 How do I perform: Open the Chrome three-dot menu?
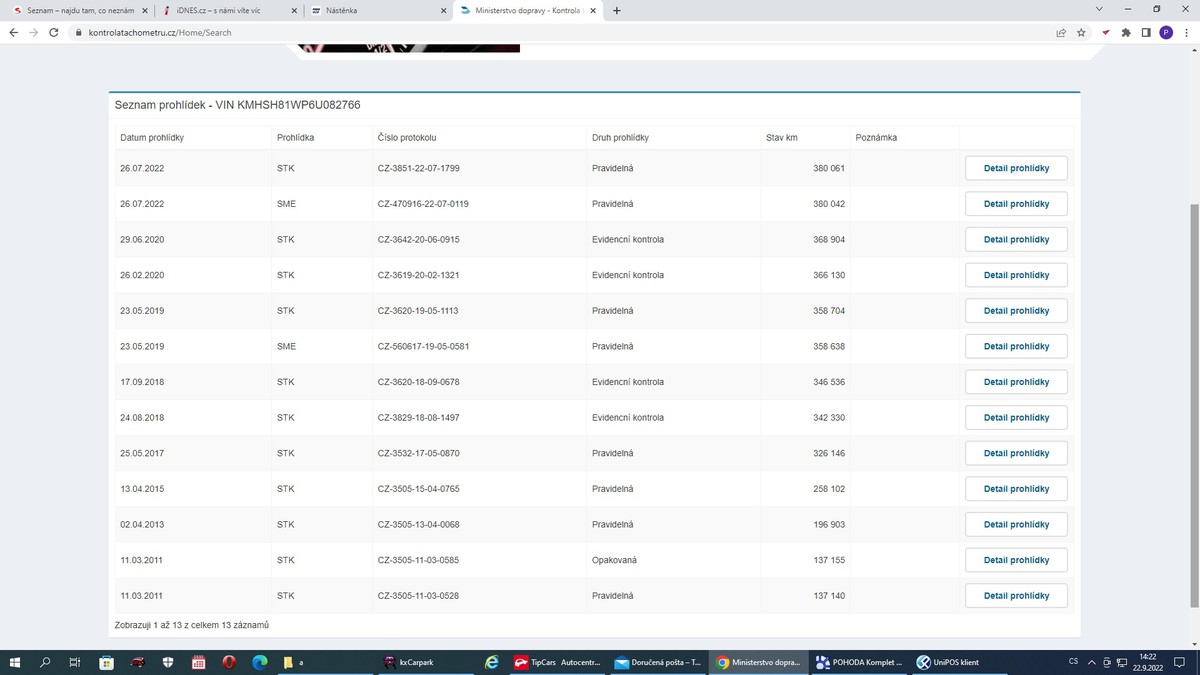click(x=1186, y=32)
